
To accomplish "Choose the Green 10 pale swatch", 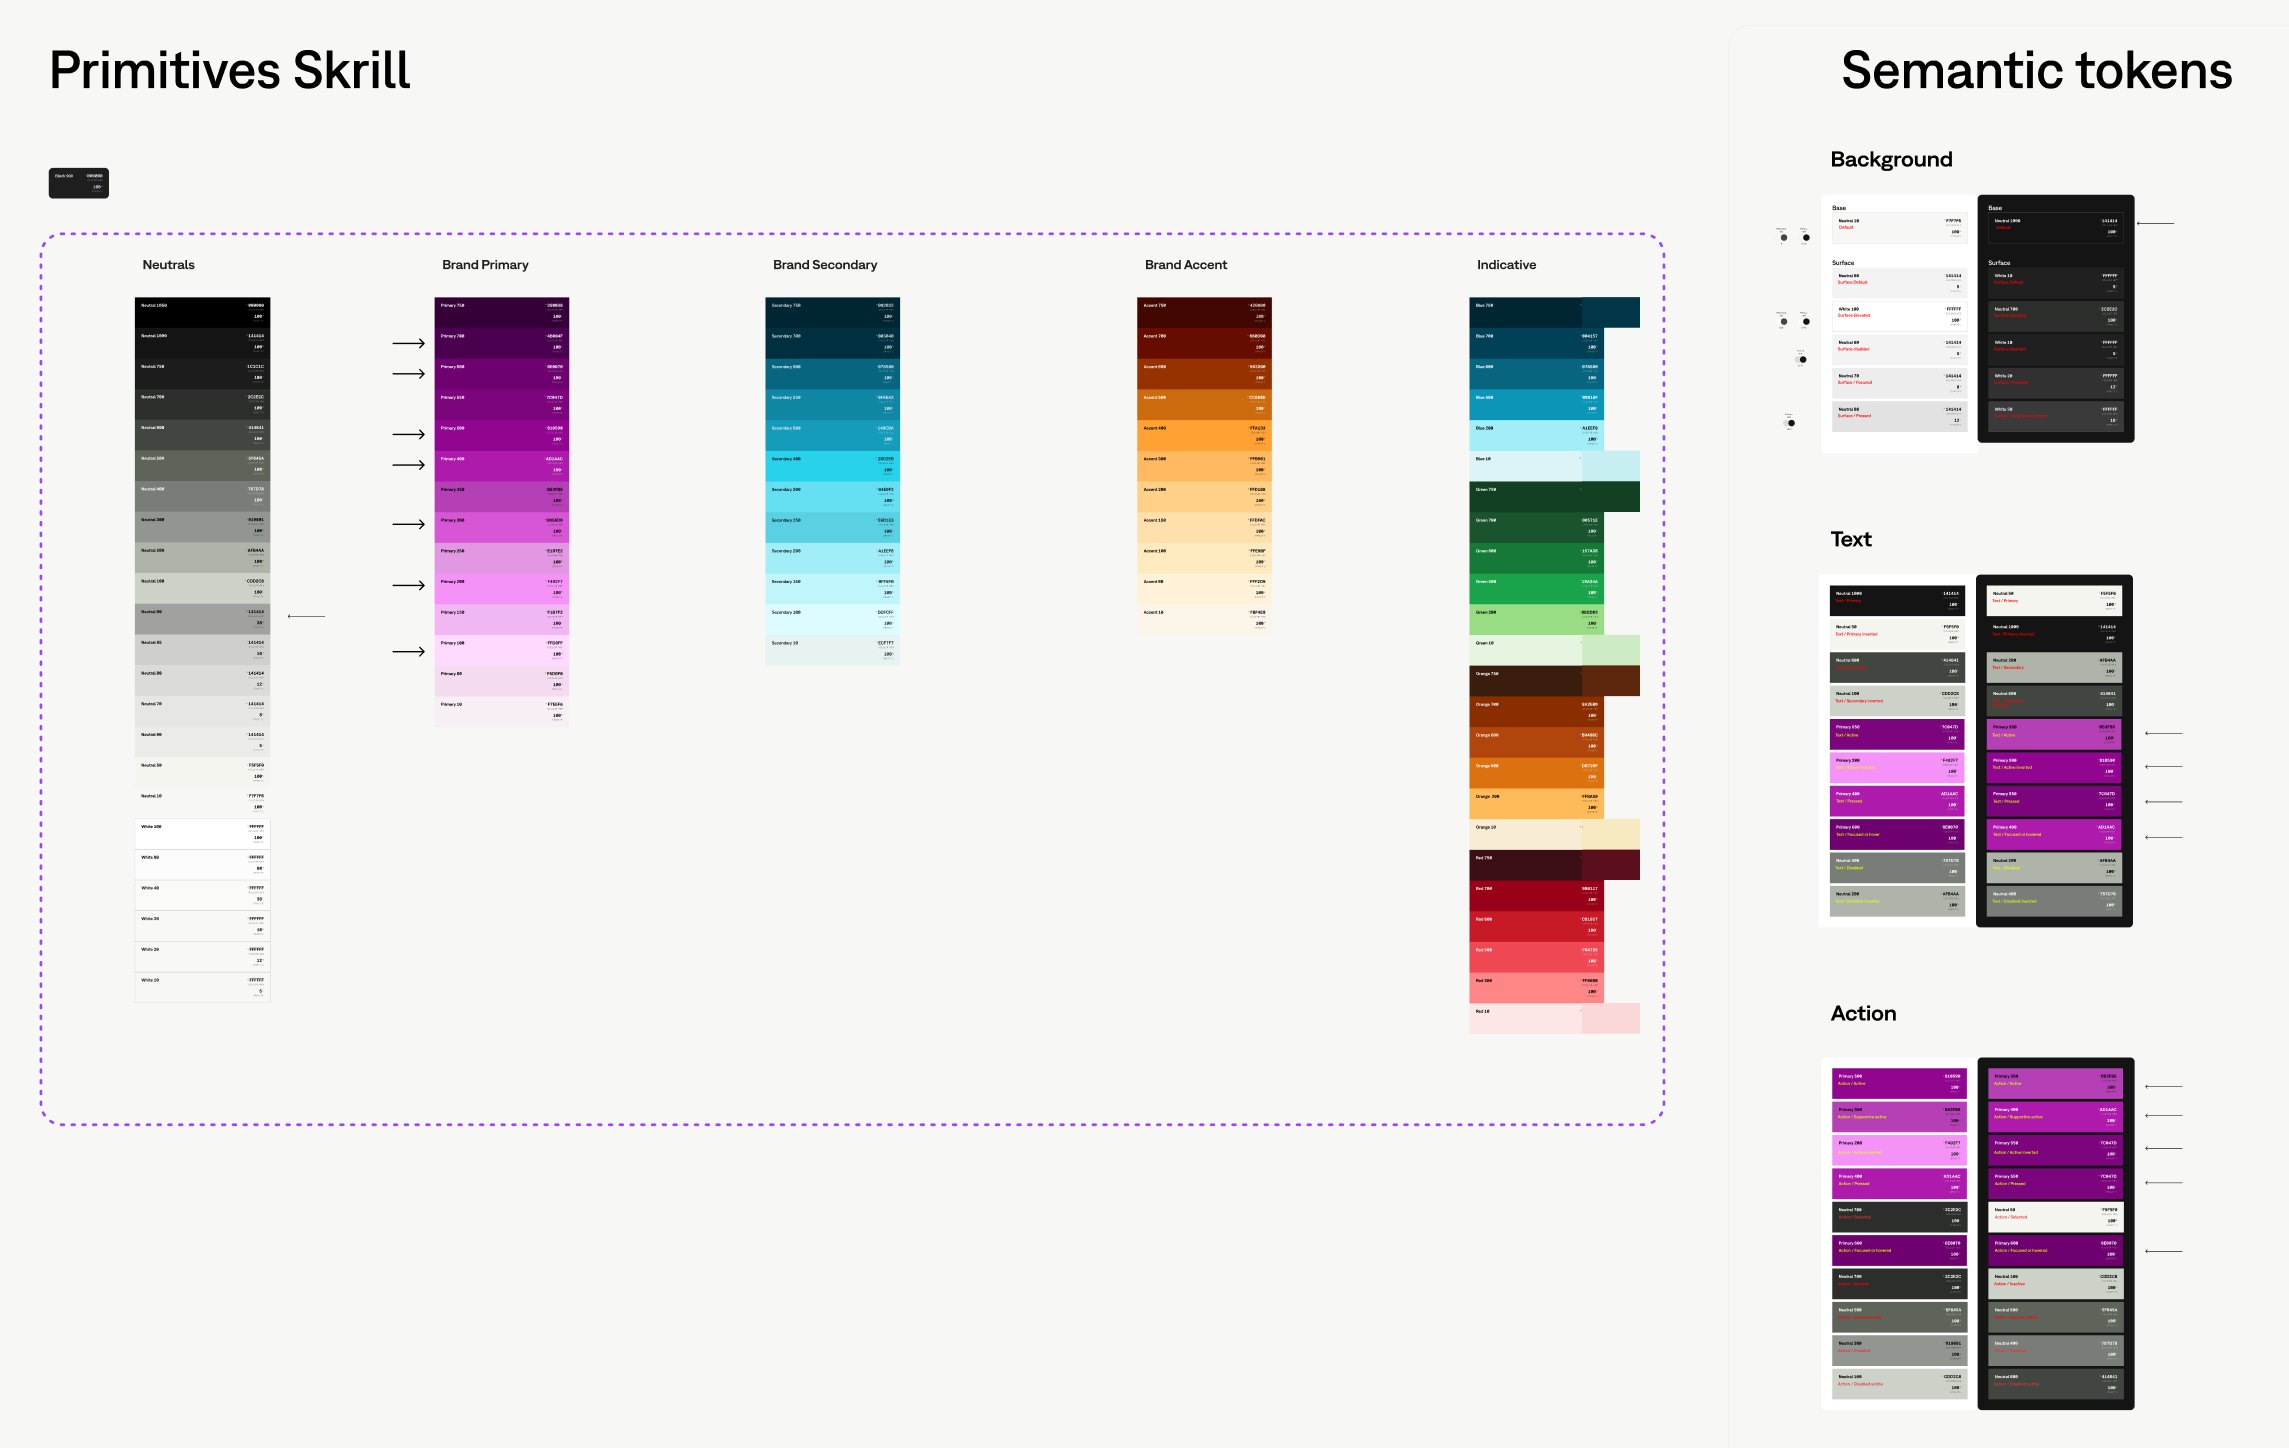I will pos(1554,649).
